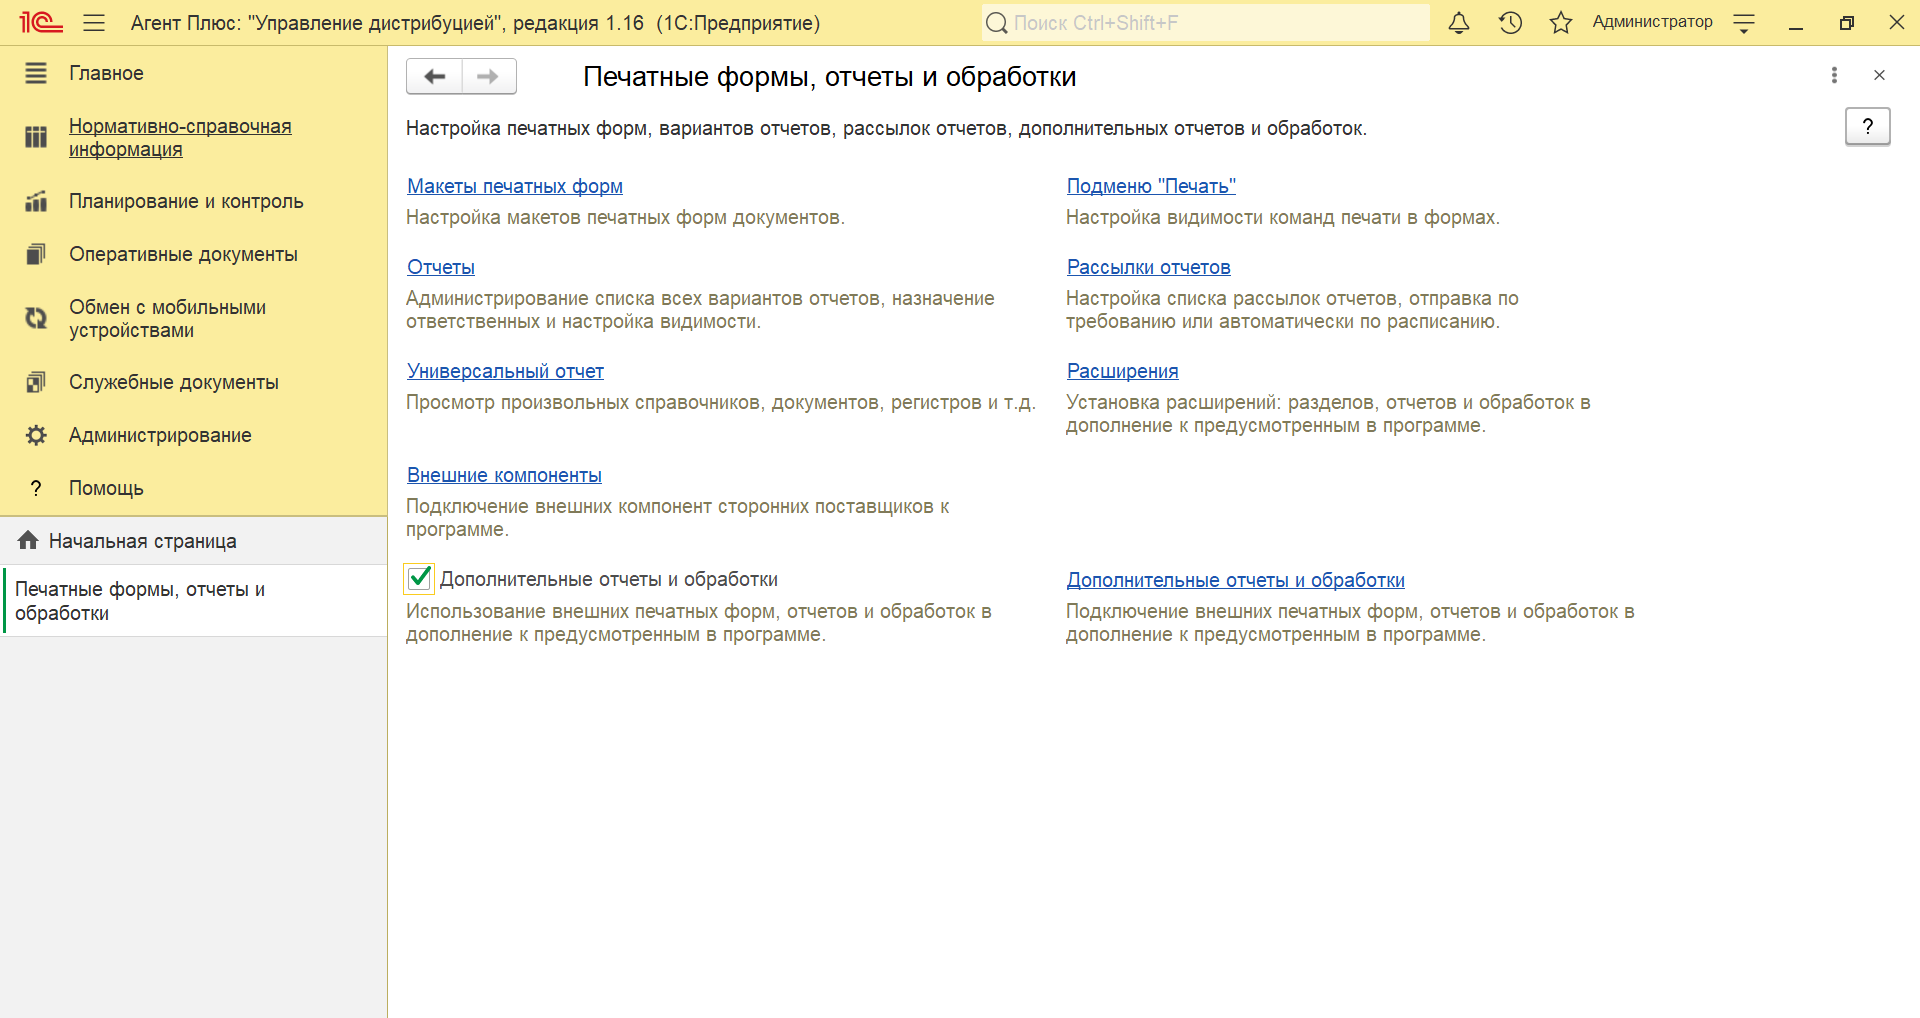
Task: Uncheck Дополнительные отчеты и обработки checkbox
Action: (x=419, y=578)
